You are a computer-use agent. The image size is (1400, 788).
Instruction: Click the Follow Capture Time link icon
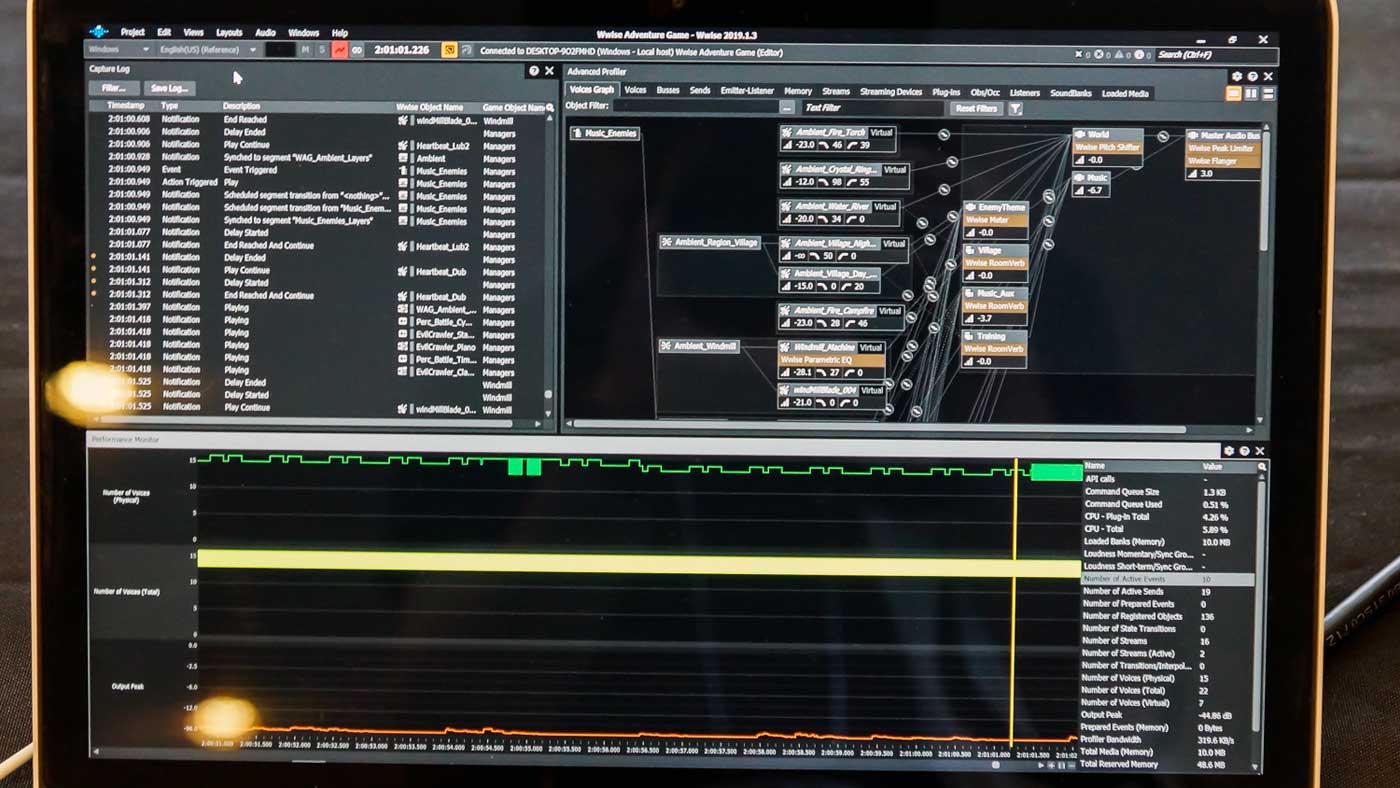point(358,49)
